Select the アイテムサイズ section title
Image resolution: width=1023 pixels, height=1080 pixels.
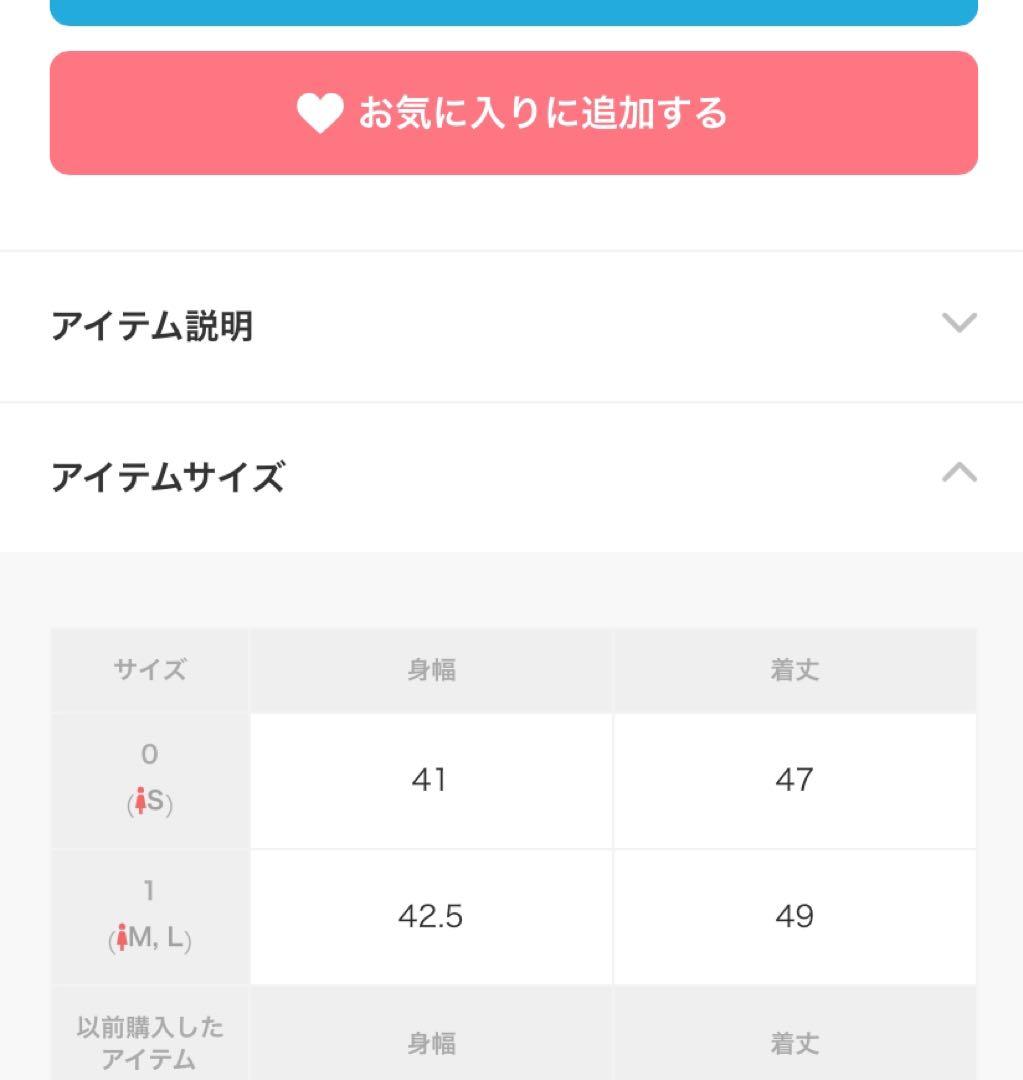pos(167,477)
